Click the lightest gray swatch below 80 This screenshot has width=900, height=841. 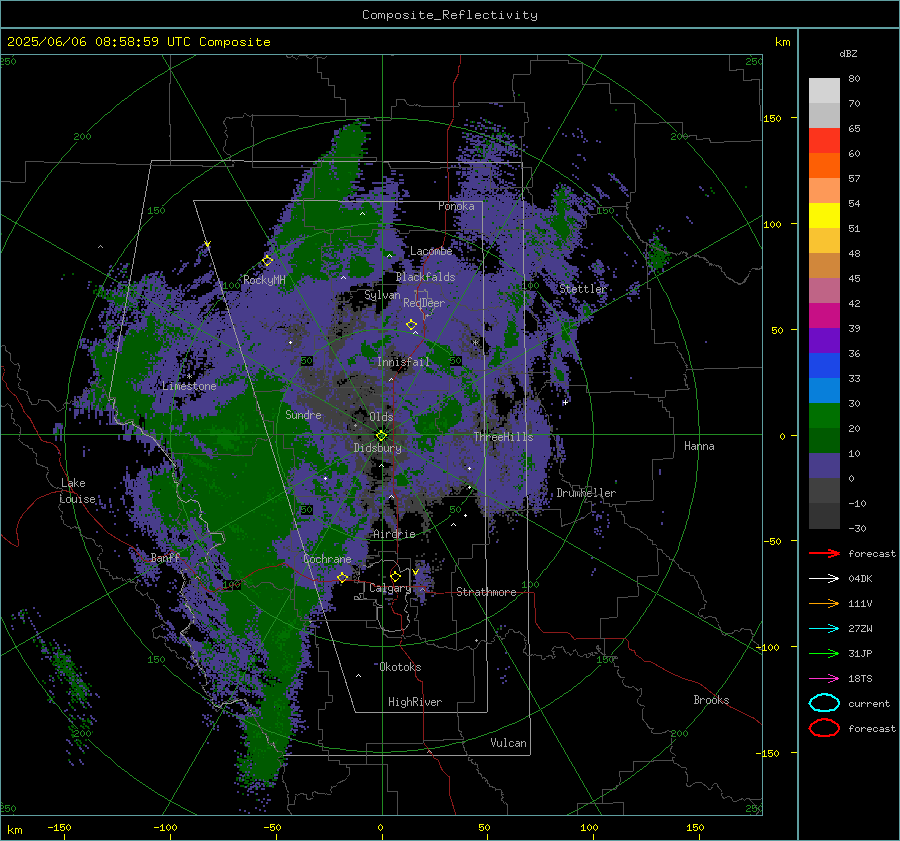824,91
